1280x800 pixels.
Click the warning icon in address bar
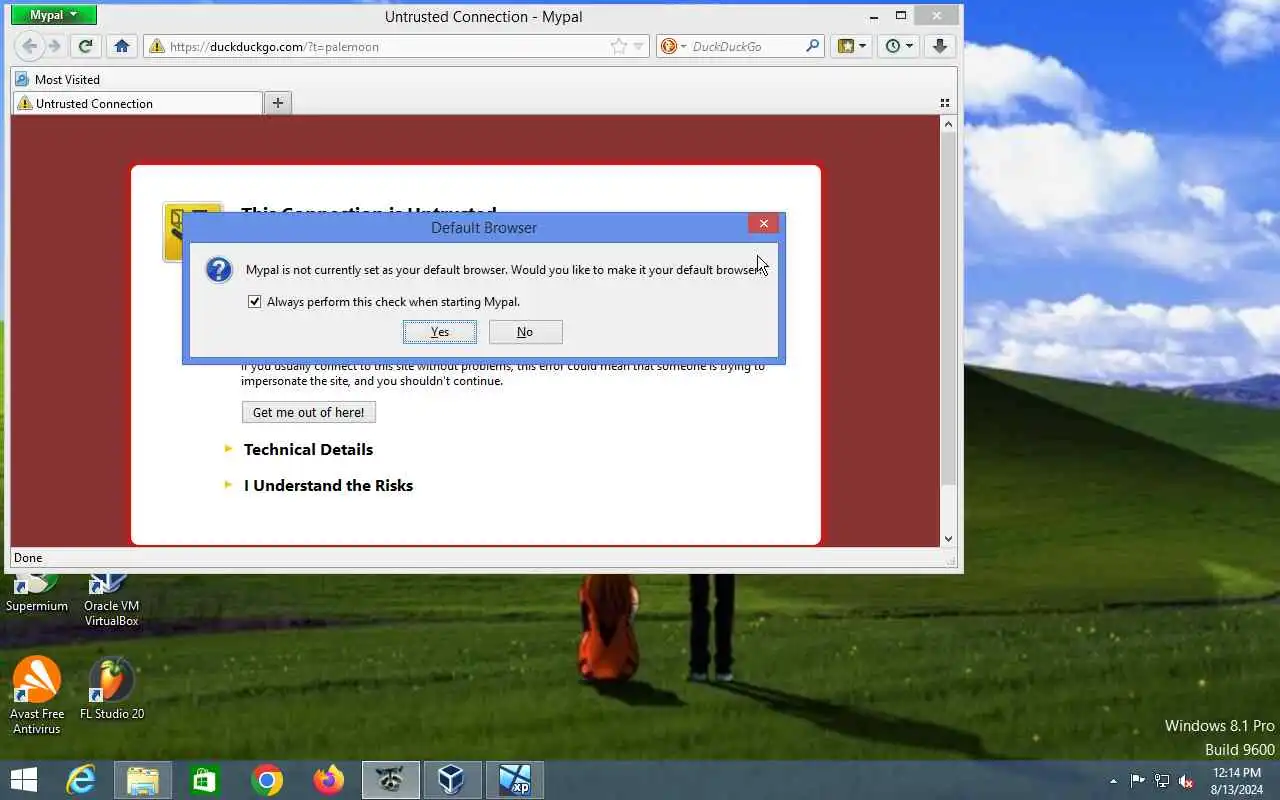click(x=155, y=46)
